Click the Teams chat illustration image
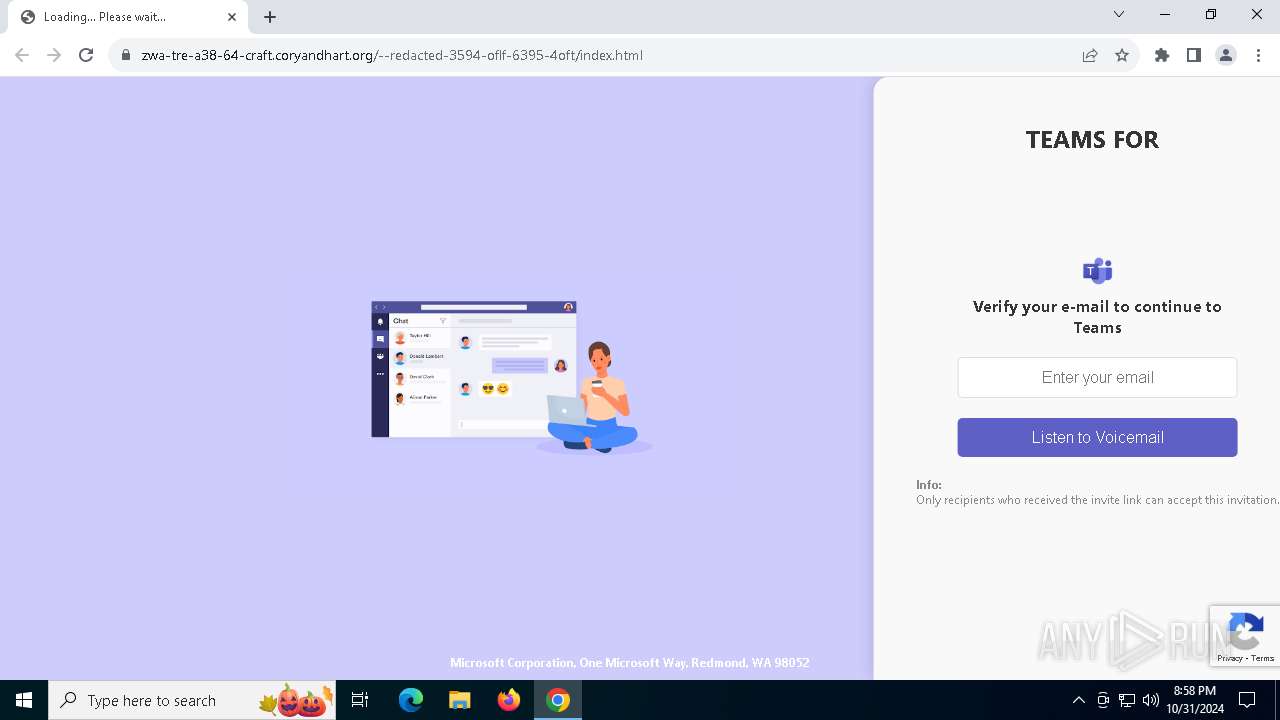 click(511, 377)
